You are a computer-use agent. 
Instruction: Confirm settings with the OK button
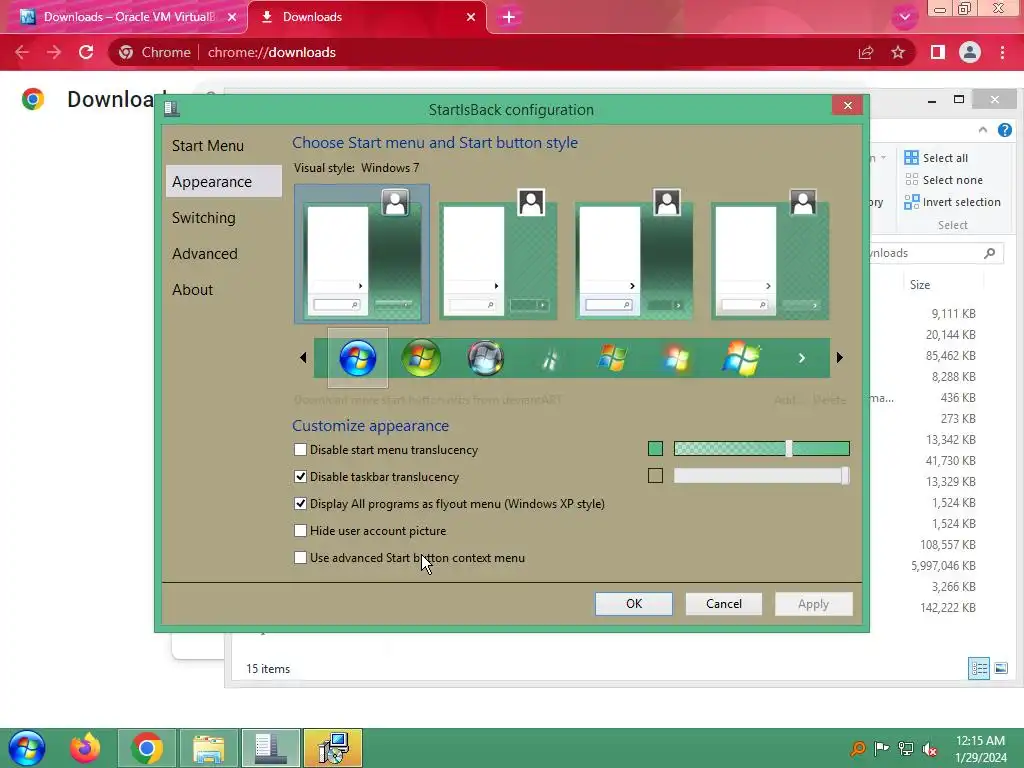[x=633, y=603]
